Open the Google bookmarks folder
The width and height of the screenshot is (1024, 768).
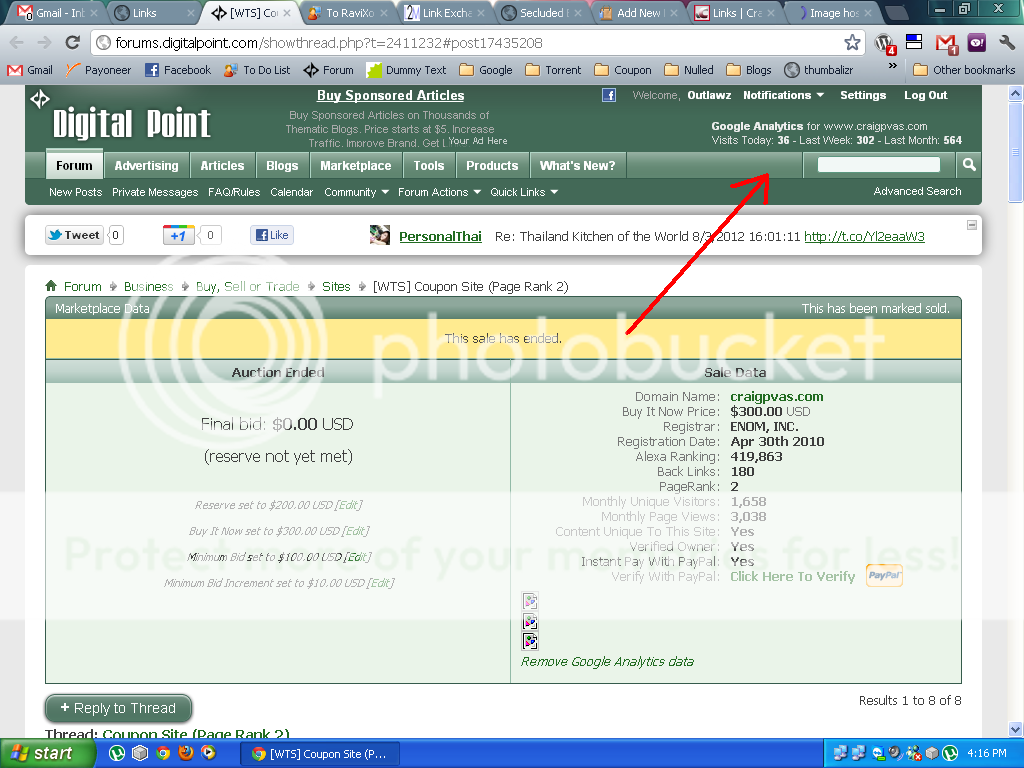click(x=486, y=70)
